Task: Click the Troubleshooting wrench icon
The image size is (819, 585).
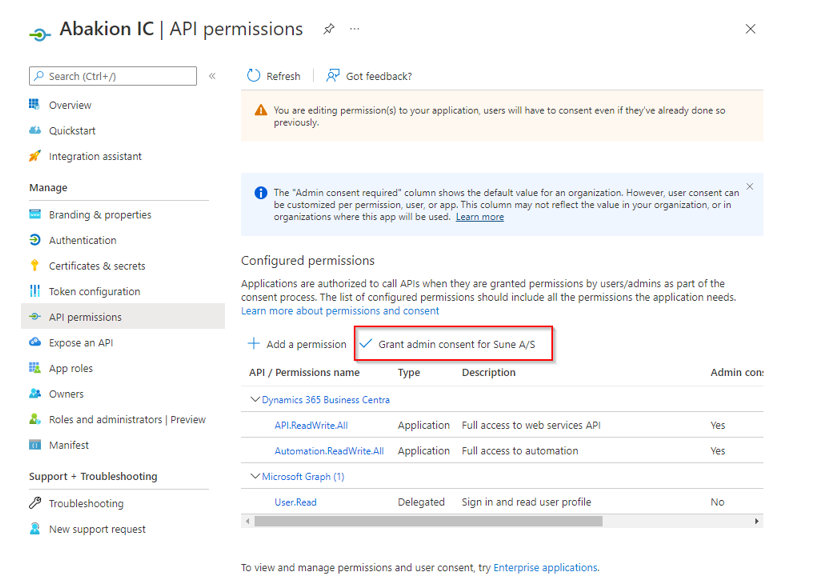Action: tap(34, 503)
